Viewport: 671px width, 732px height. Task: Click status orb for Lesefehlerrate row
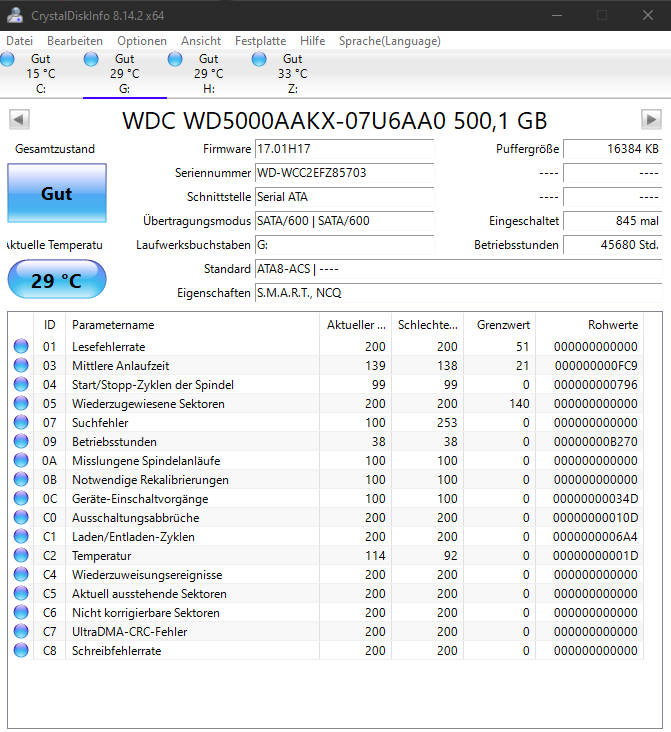(21, 346)
